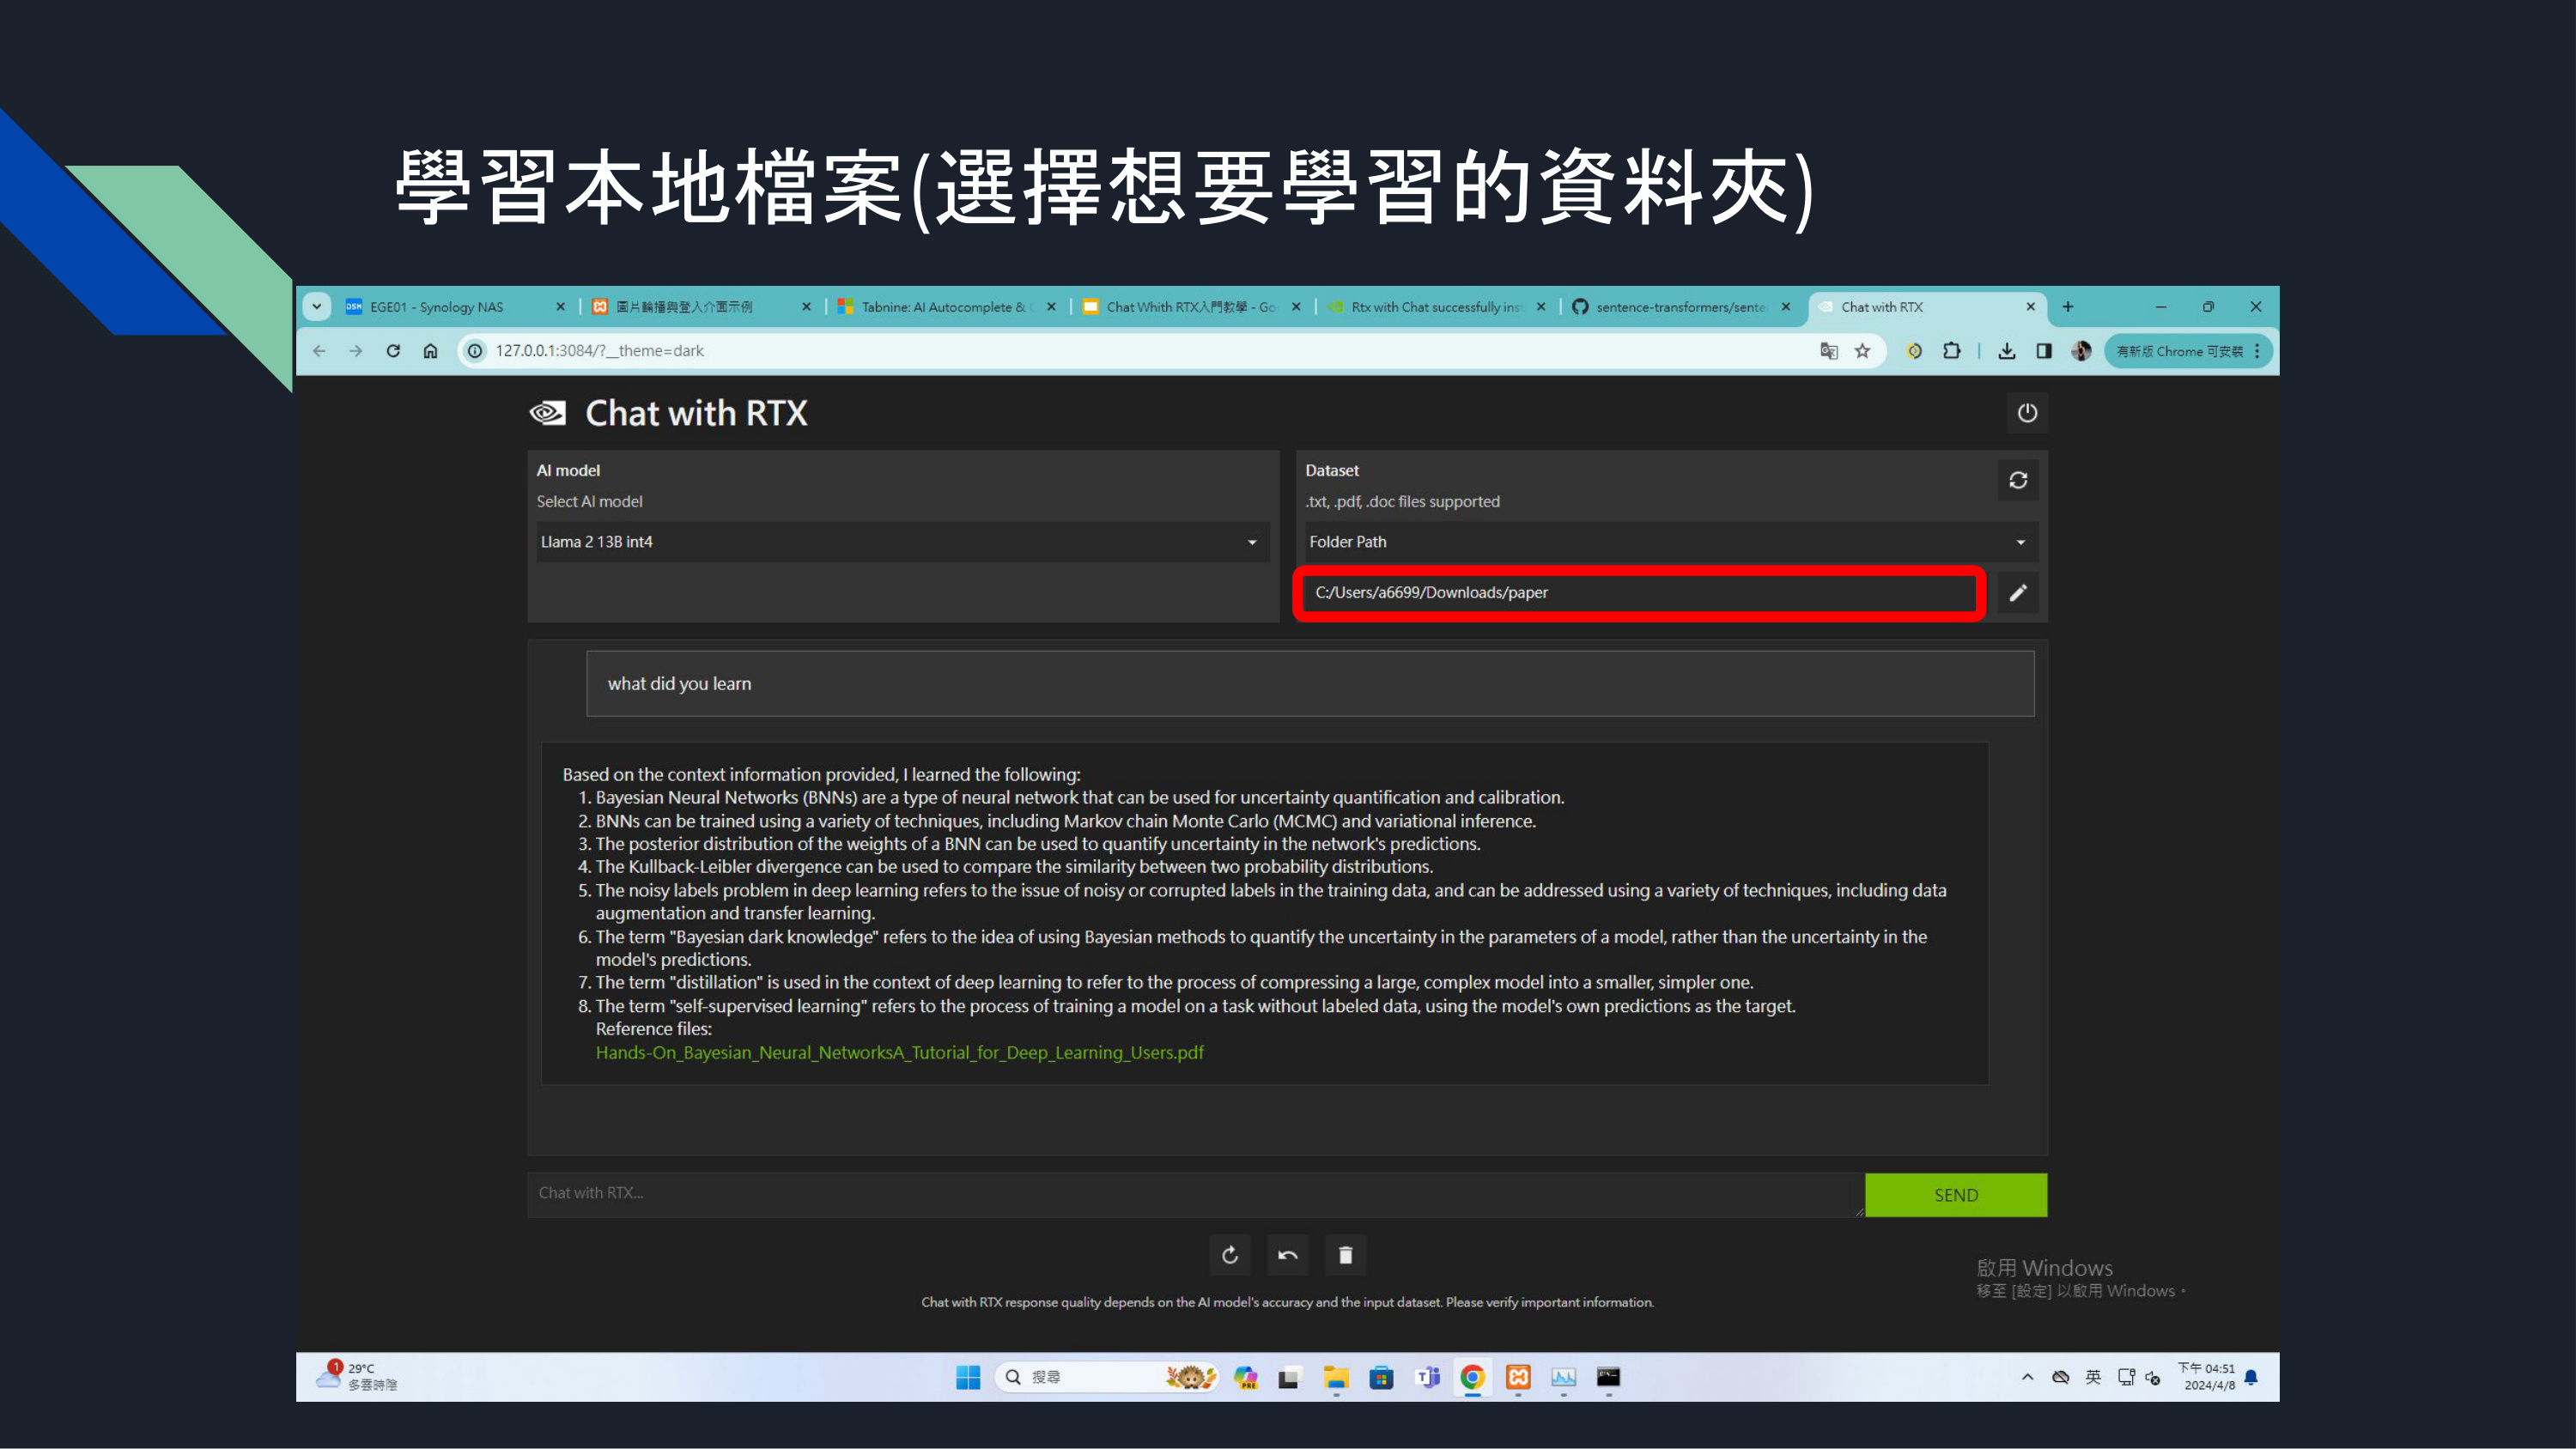
Task: Click the NVIDIA logo beside Chat with RTX
Action: point(547,413)
